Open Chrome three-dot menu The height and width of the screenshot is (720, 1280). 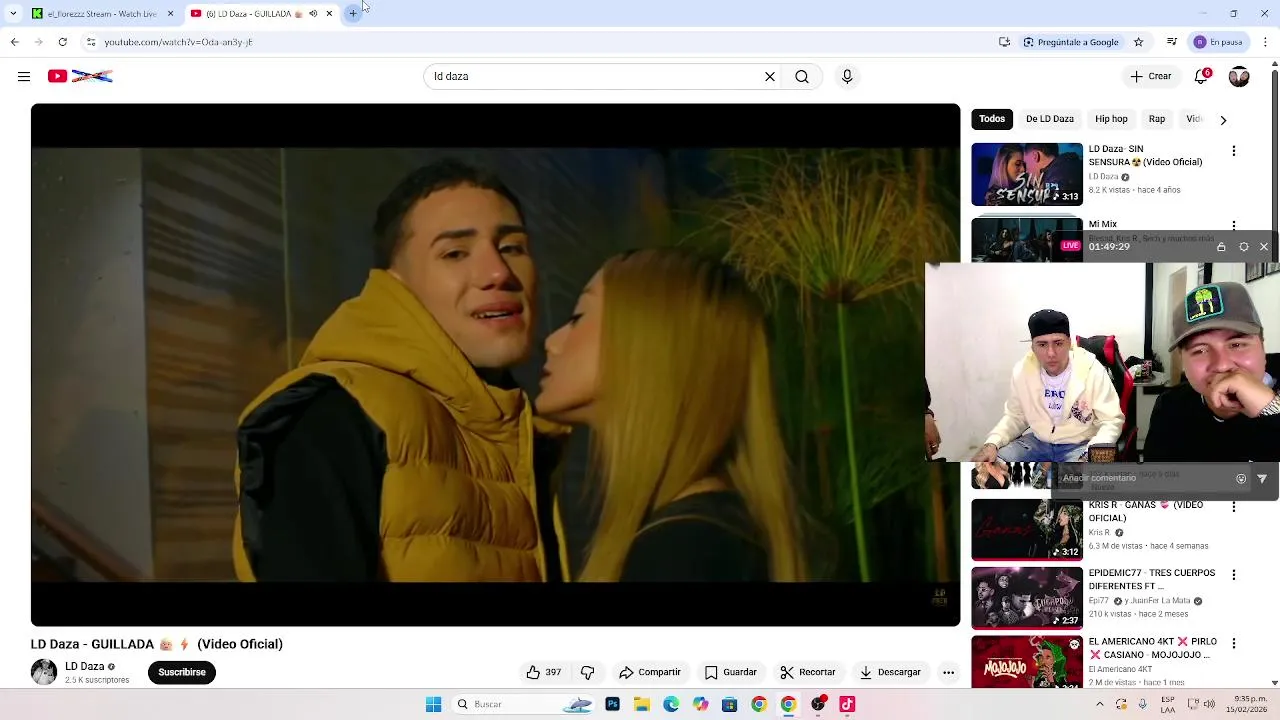1266,42
